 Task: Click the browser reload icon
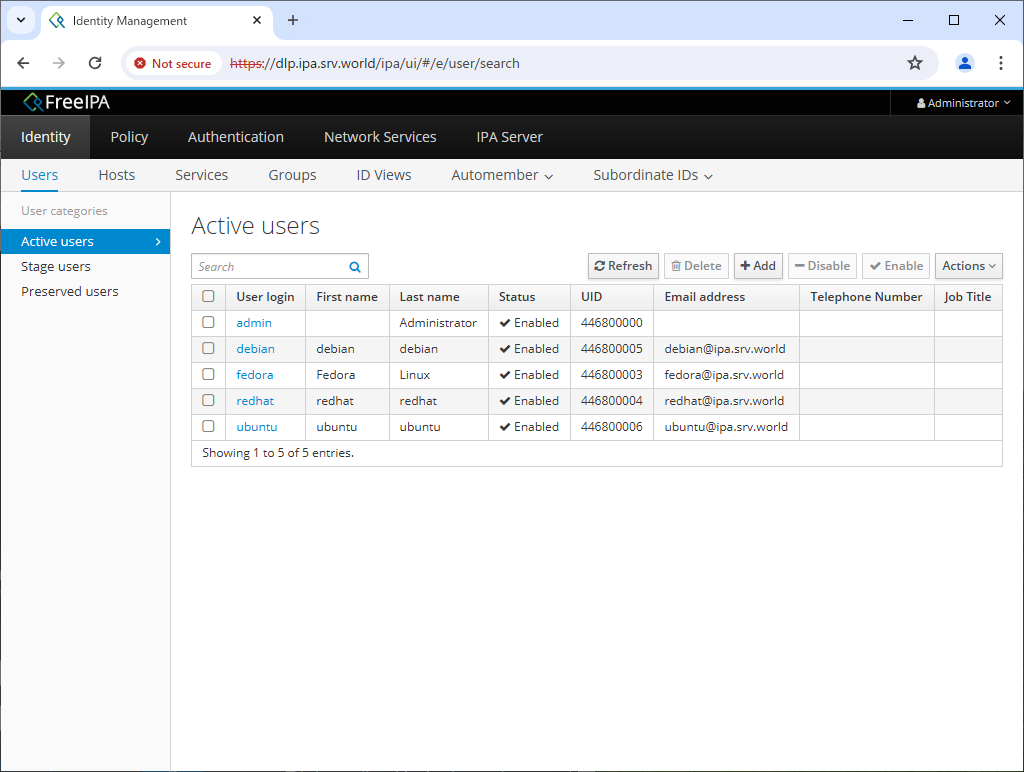(95, 62)
